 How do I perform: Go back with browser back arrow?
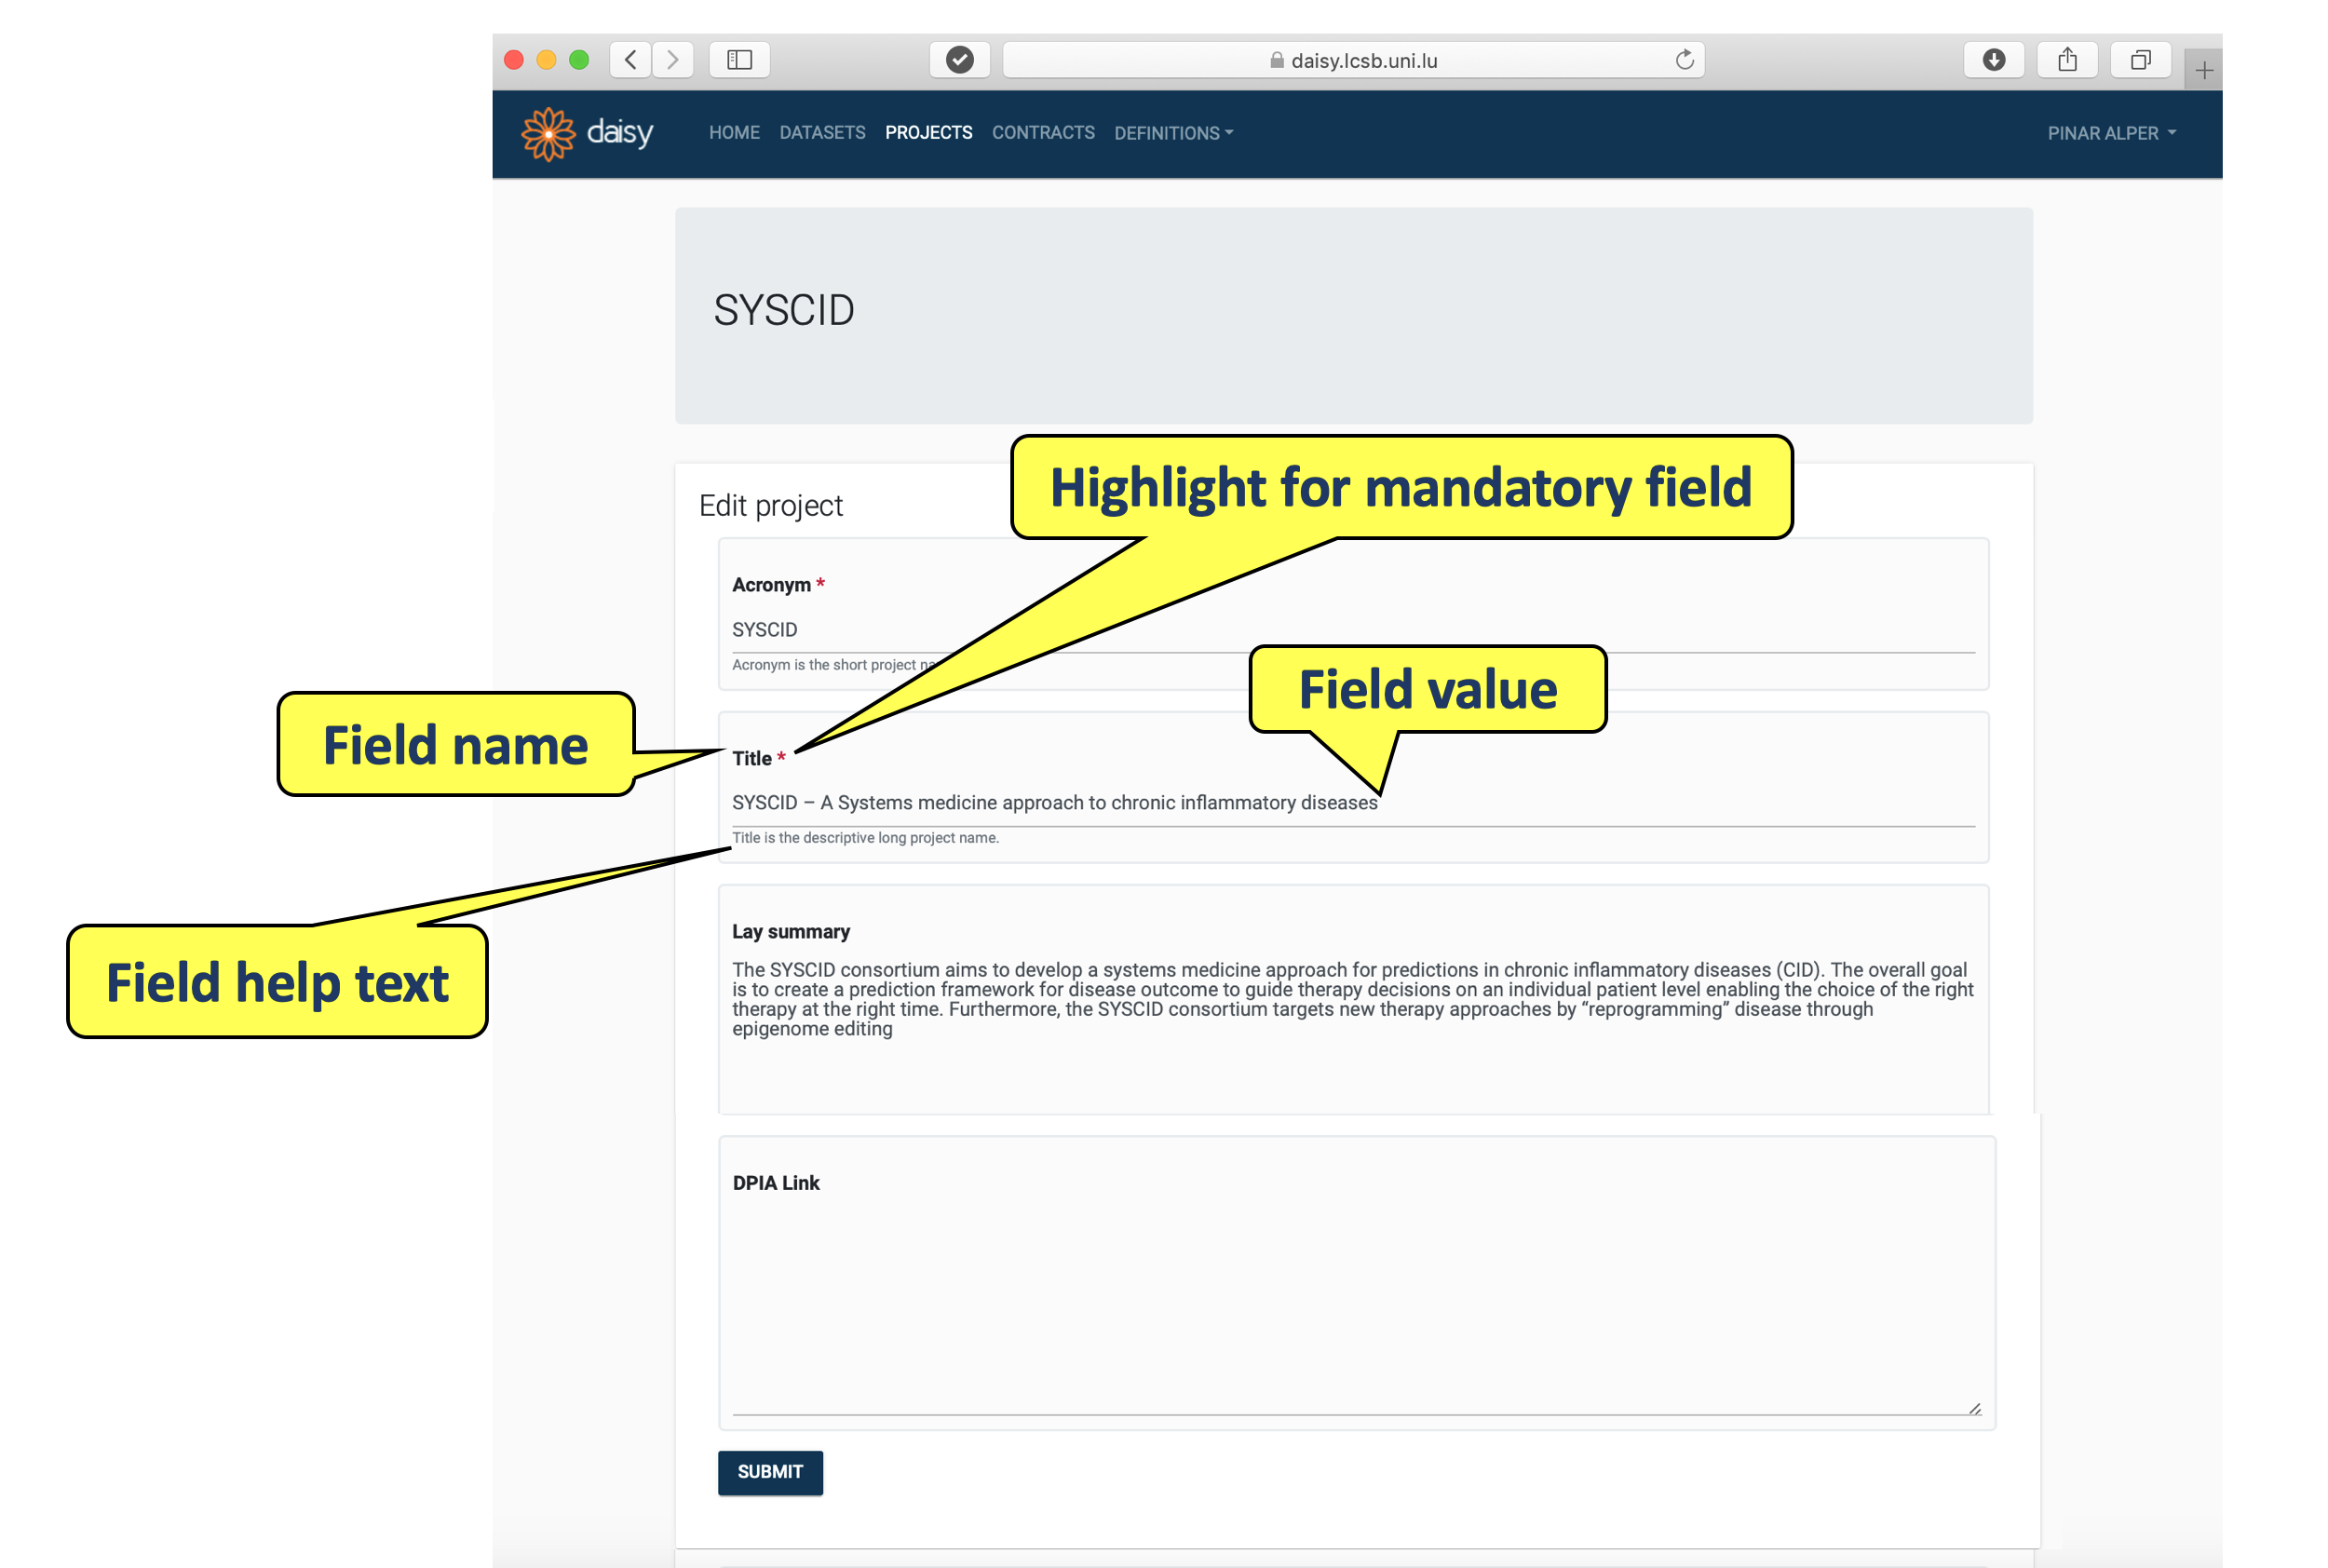coord(630,60)
